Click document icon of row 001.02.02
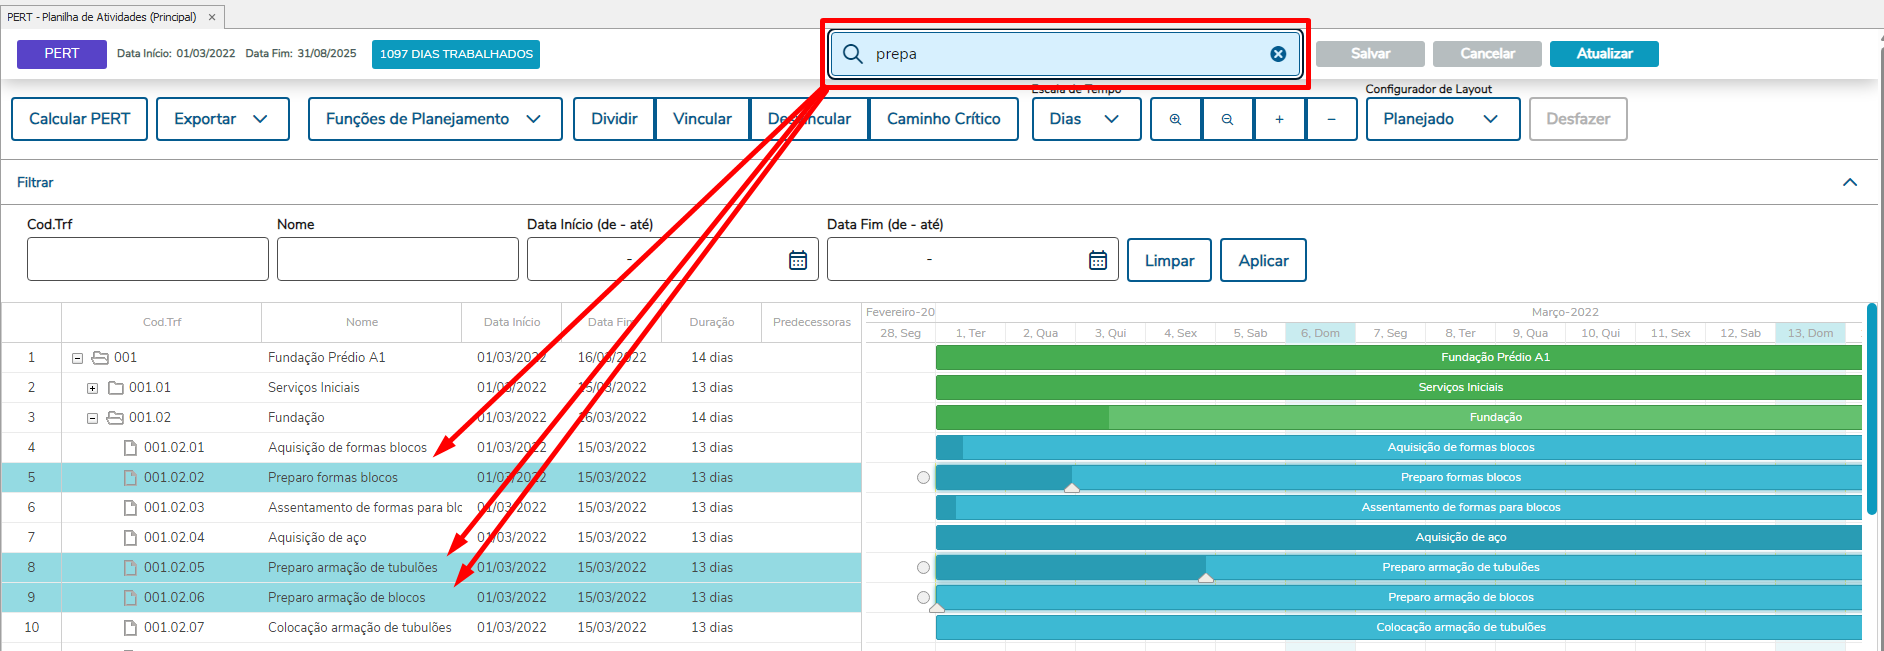This screenshot has width=1884, height=651. (130, 477)
